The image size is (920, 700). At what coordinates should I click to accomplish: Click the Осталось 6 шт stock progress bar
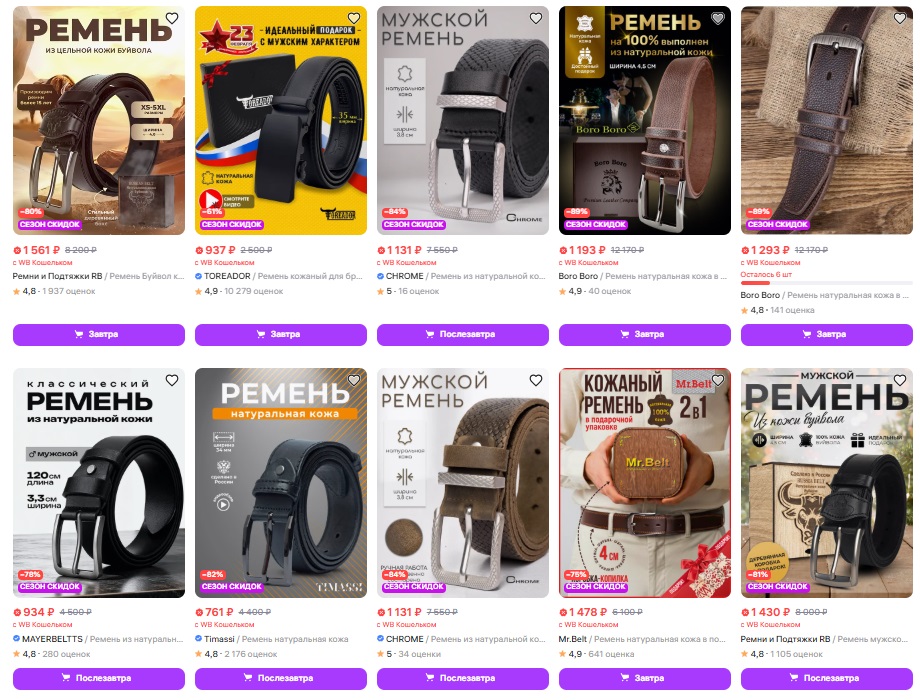826,283
